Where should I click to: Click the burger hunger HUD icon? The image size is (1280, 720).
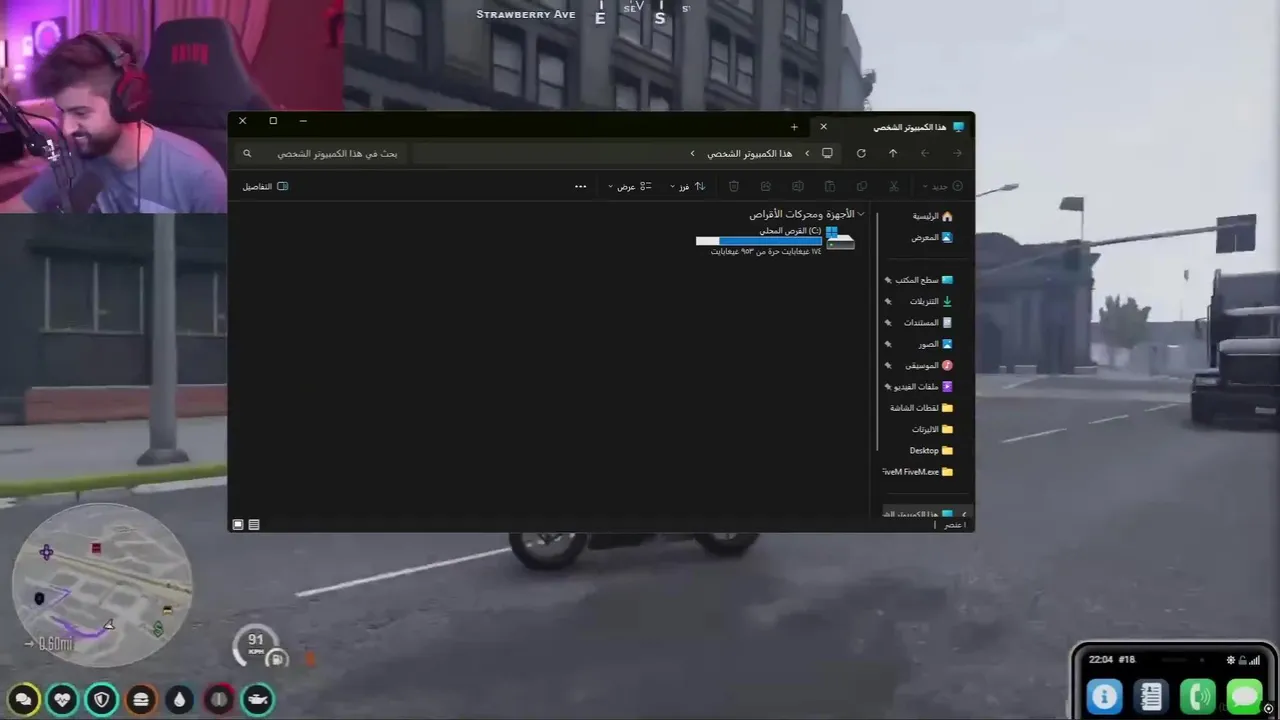pyautogui.click(x=141, y=699)
